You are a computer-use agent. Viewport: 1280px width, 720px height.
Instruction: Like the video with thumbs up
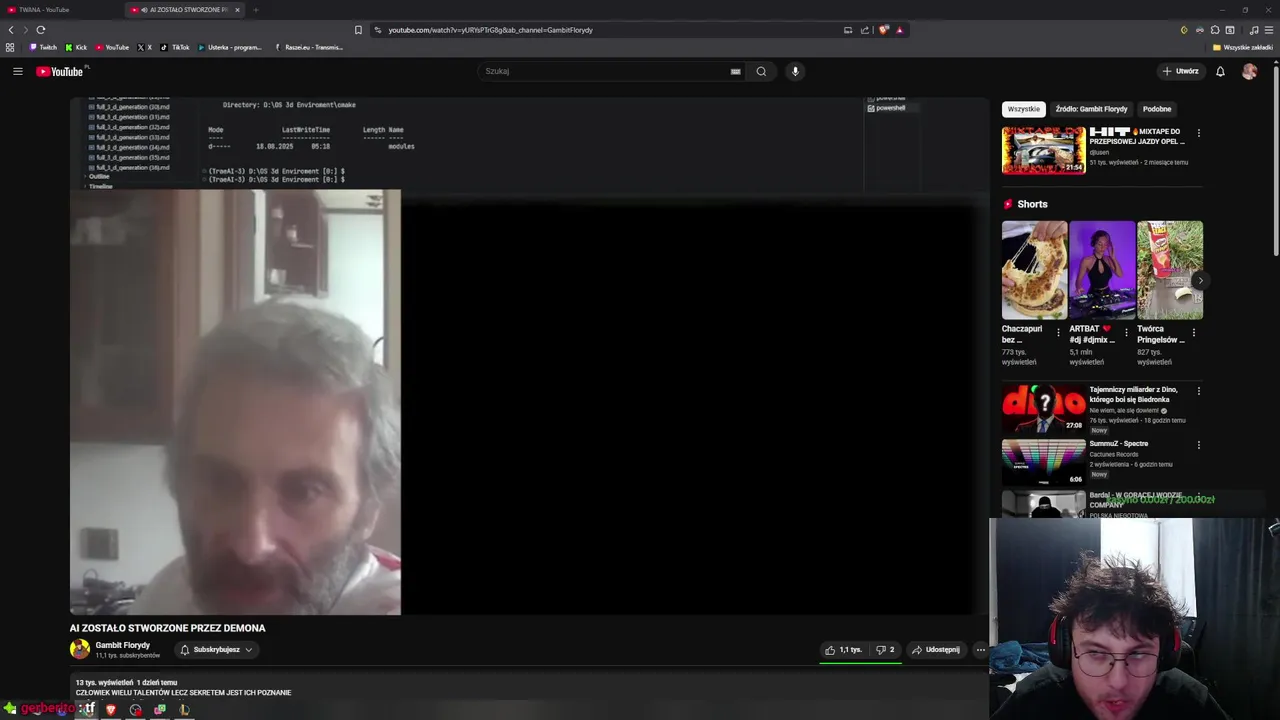843,650
